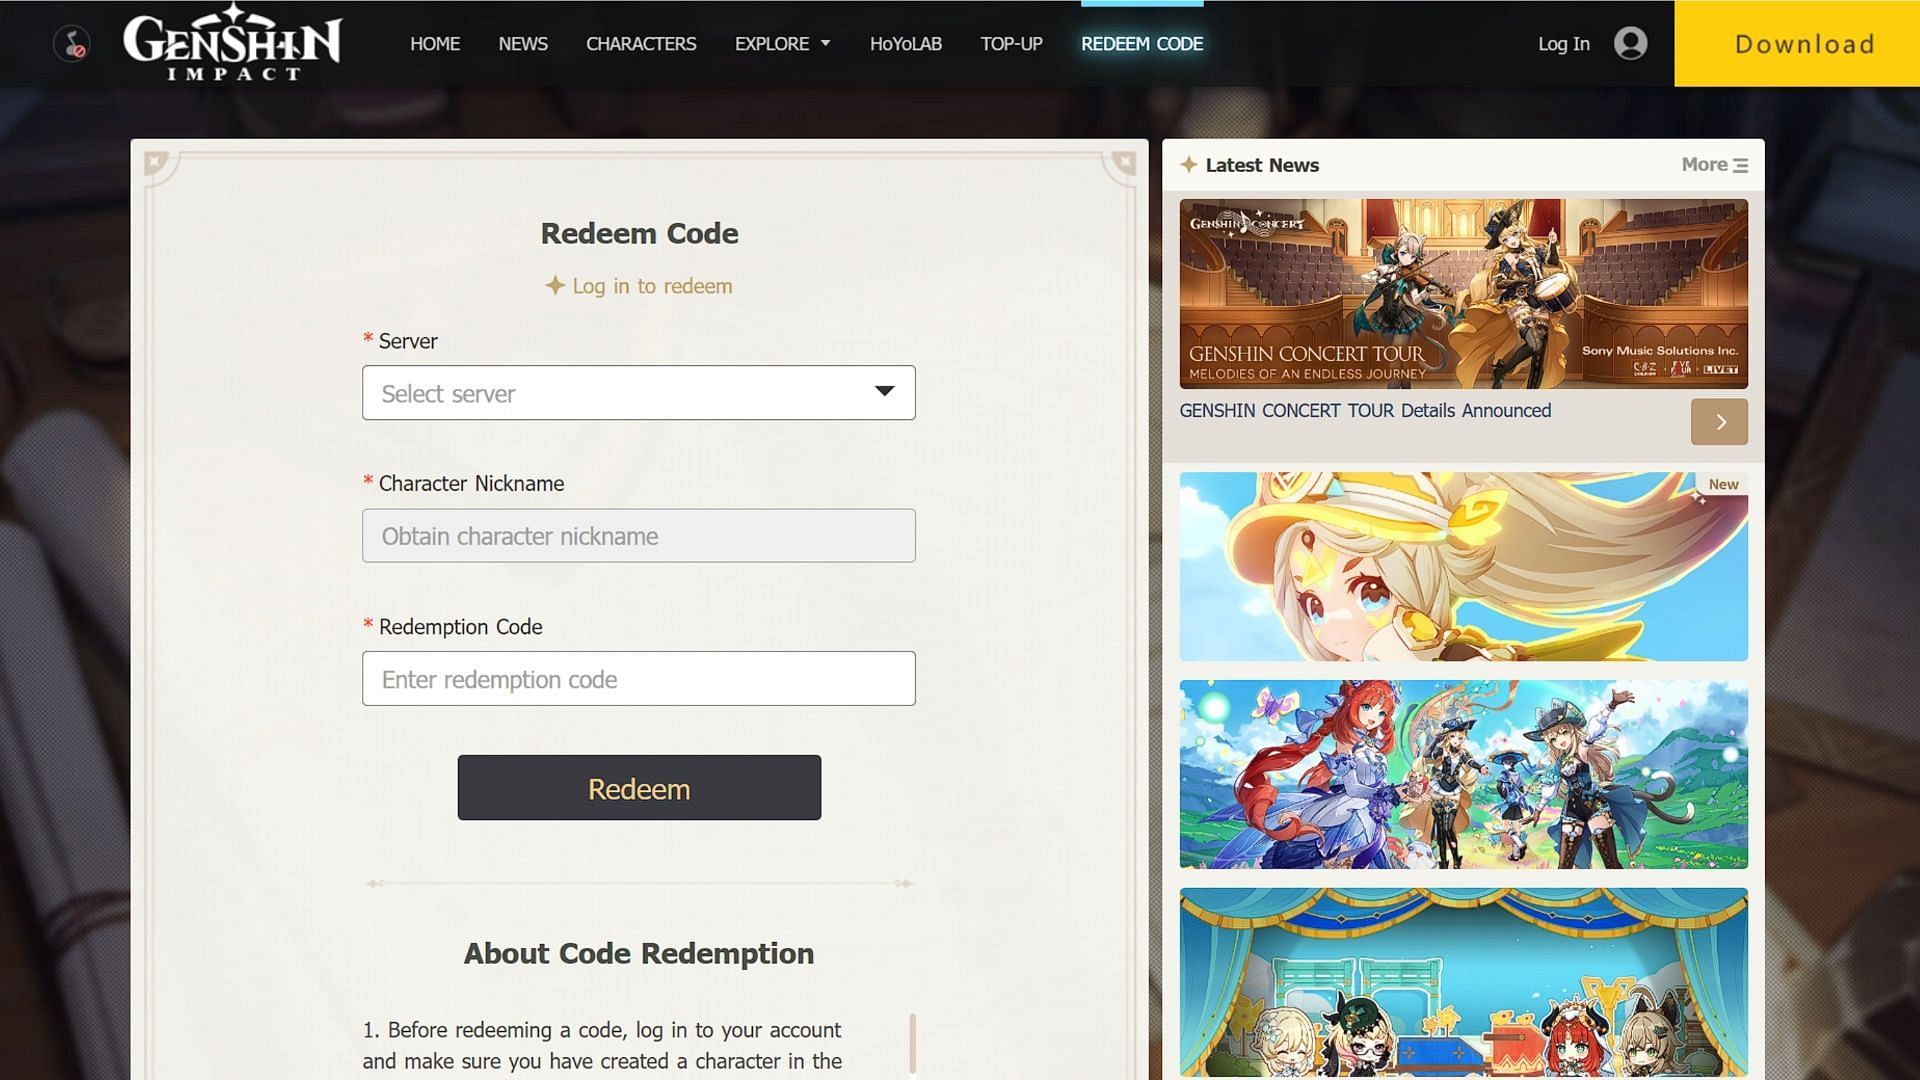Image resolution: width=1920 pixels, height=1080 pixels.
Task: Click the Genshin Impact logo
Action: (232, 43)
